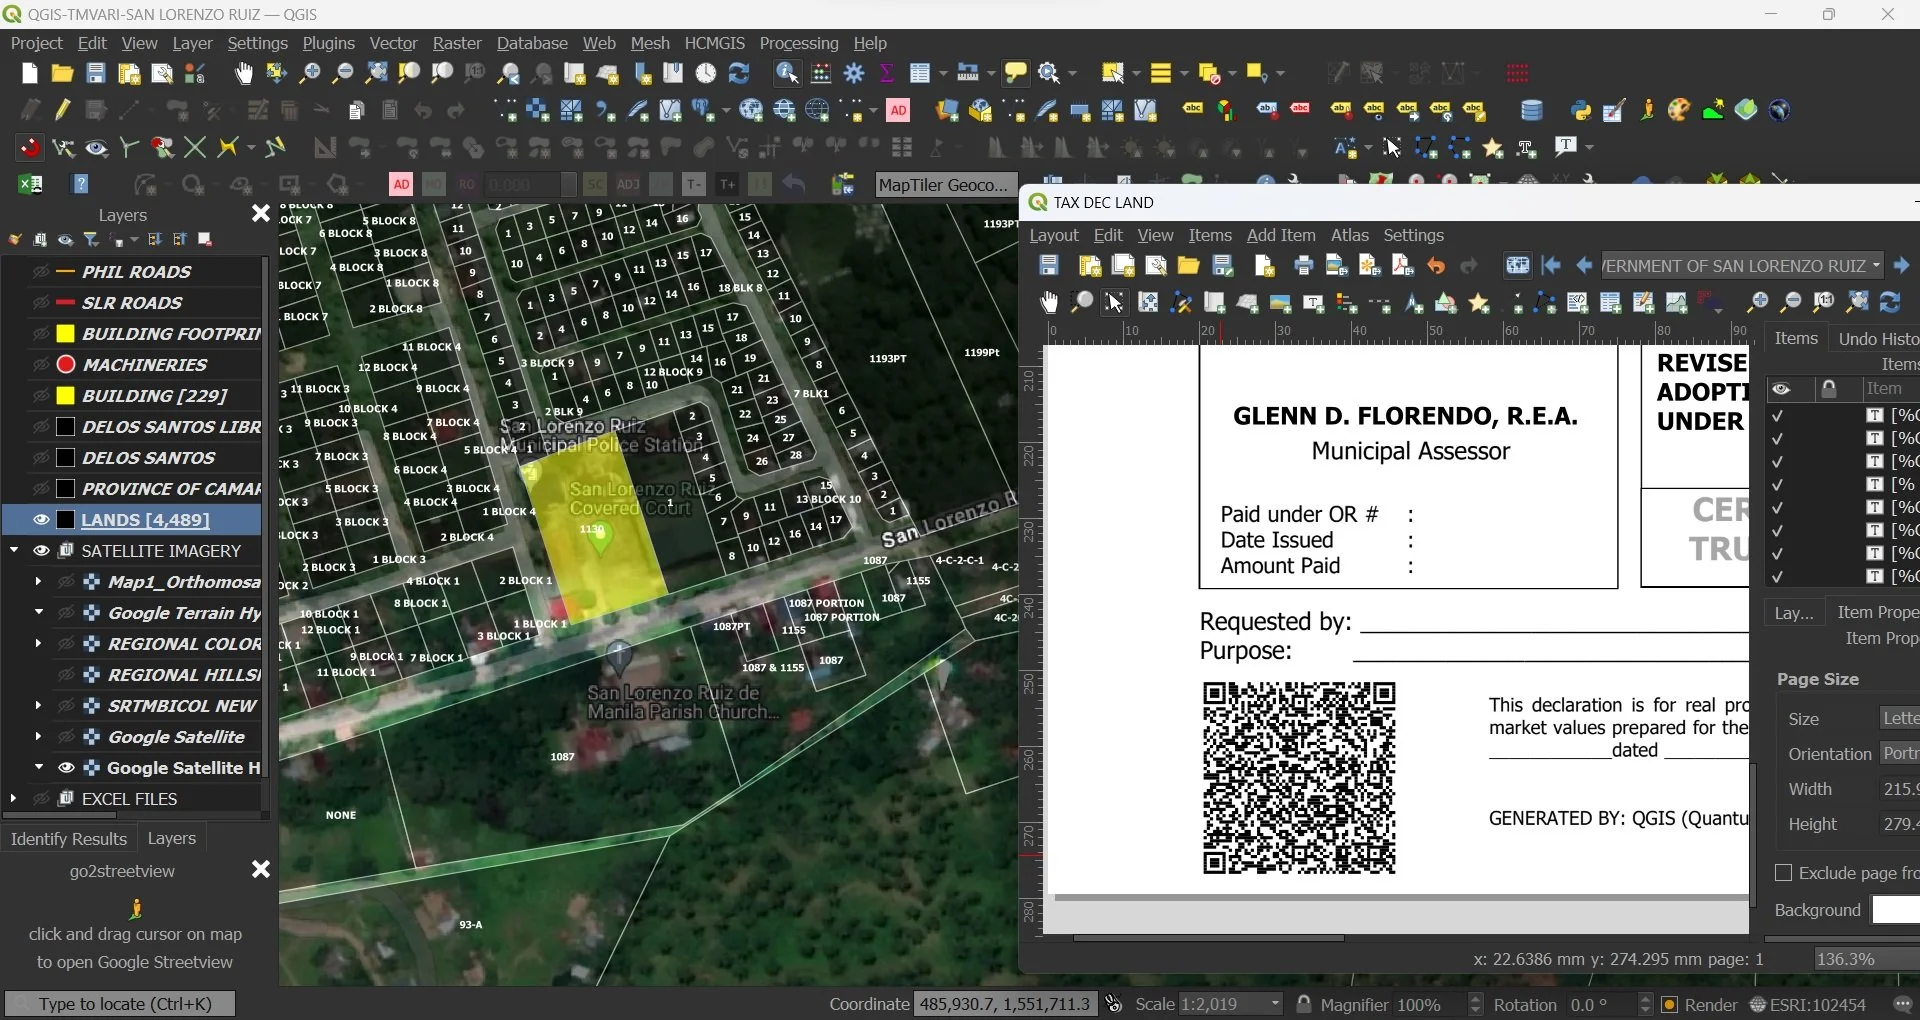
Task: Print the layout with printer icon
Action: coord(1303,266)
